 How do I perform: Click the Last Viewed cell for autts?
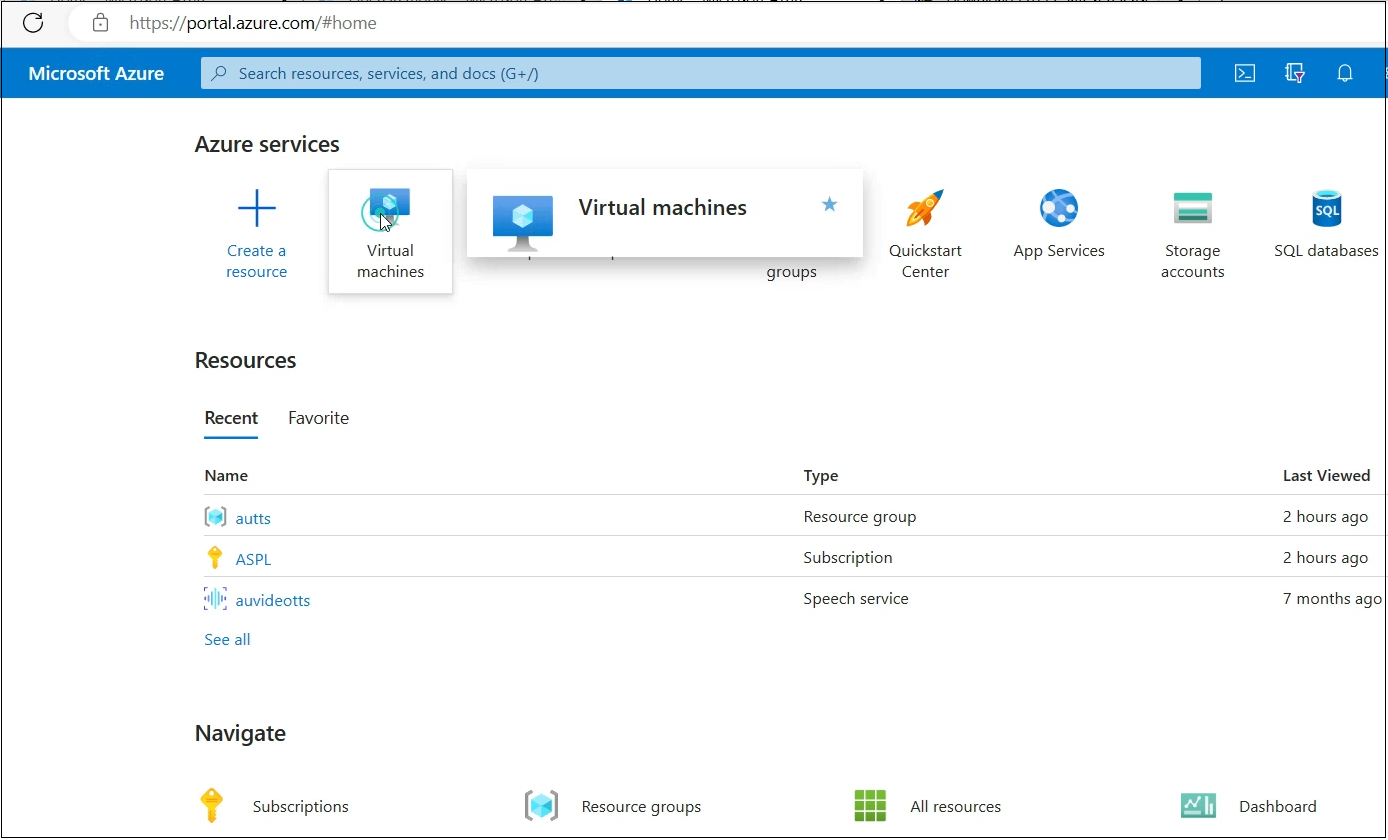(x=1325, y=516)
